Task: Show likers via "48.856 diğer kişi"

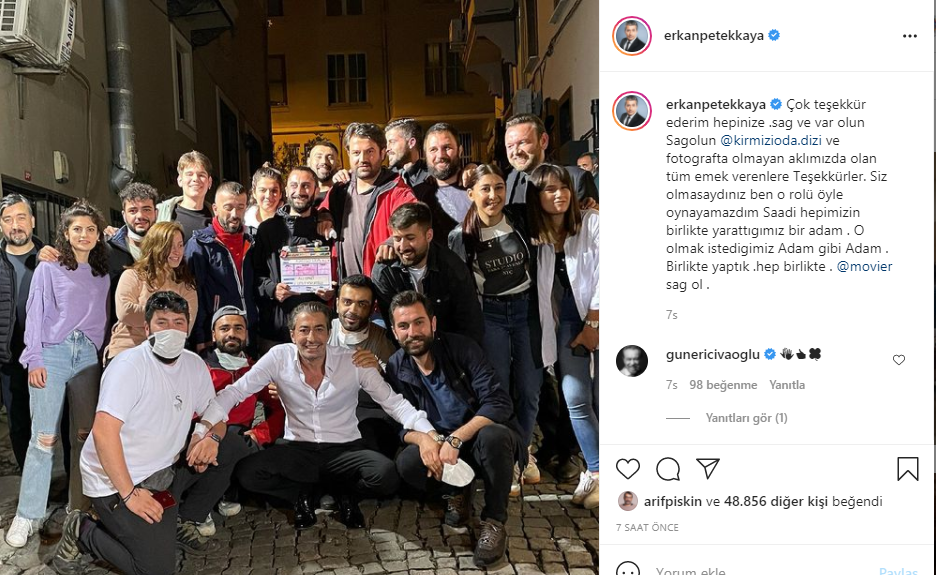Action: click(775, 502)
